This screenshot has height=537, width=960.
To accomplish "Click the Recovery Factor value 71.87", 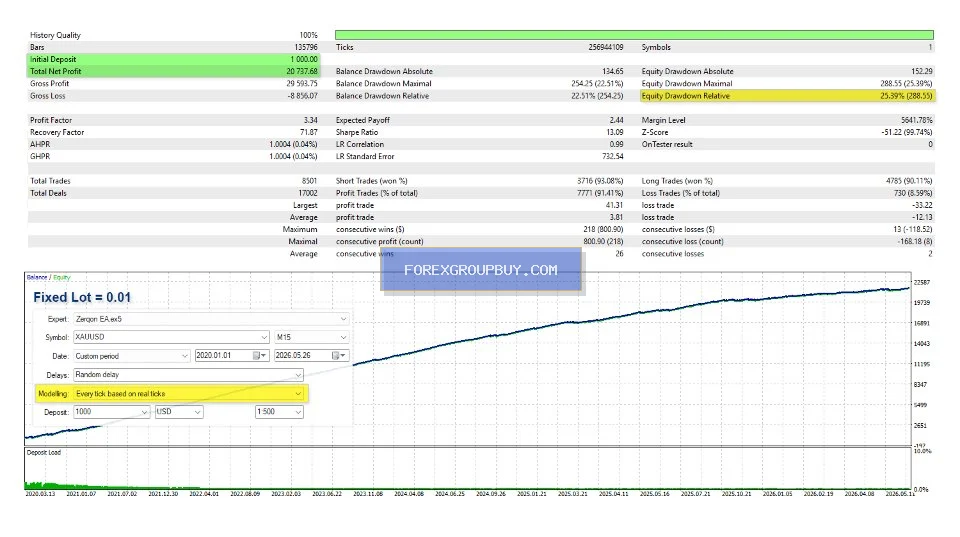I will (x=309, y=132).
